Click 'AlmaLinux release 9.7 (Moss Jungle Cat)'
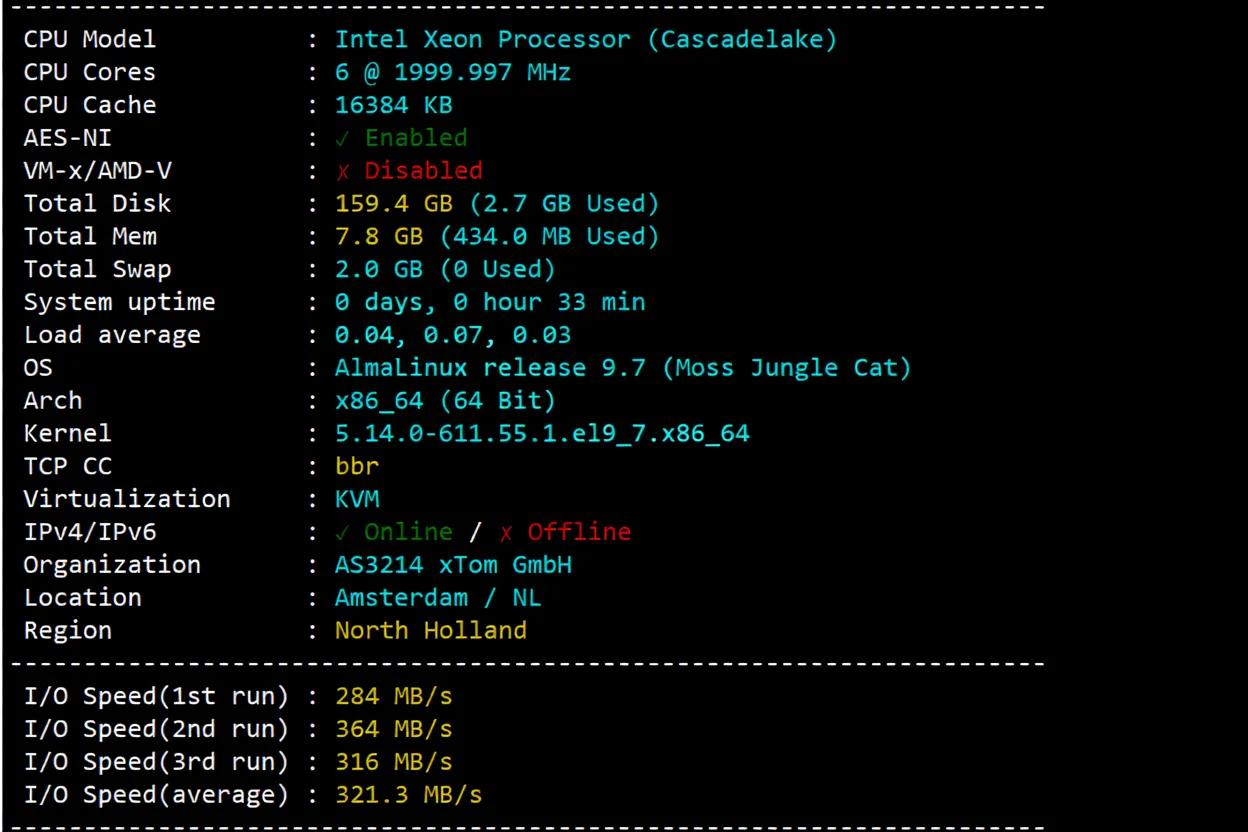 pyautogui.click(x=623, y=368)
